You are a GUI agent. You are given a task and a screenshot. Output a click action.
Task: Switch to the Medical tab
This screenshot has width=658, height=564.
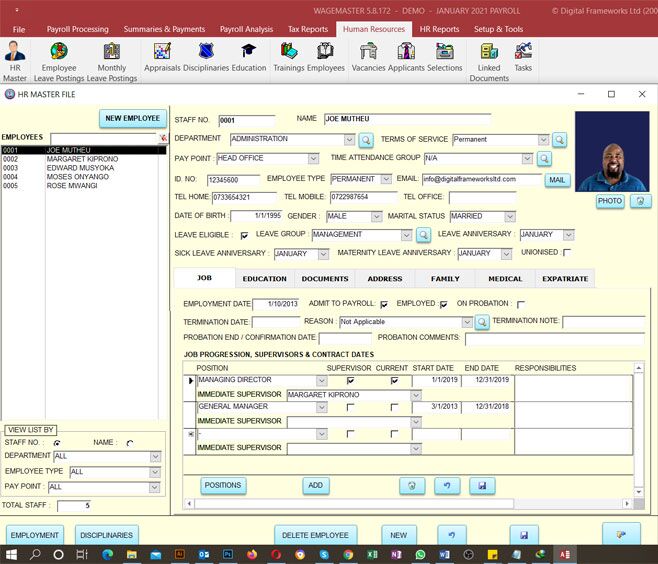pos(504,279)
